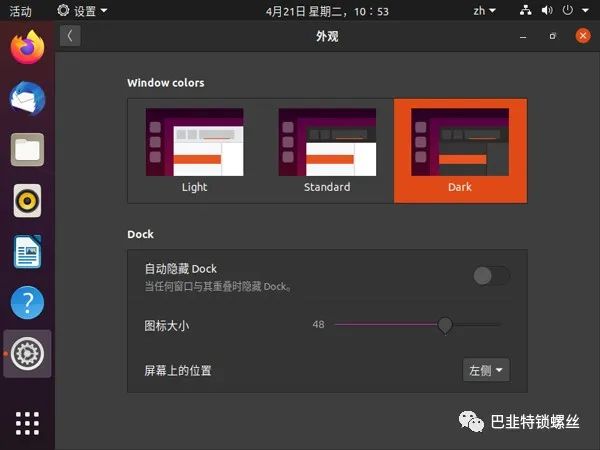Go back with the header arrow button
Image resolution: width=600 pixels, height=450 pixels.
pos(70,36)
